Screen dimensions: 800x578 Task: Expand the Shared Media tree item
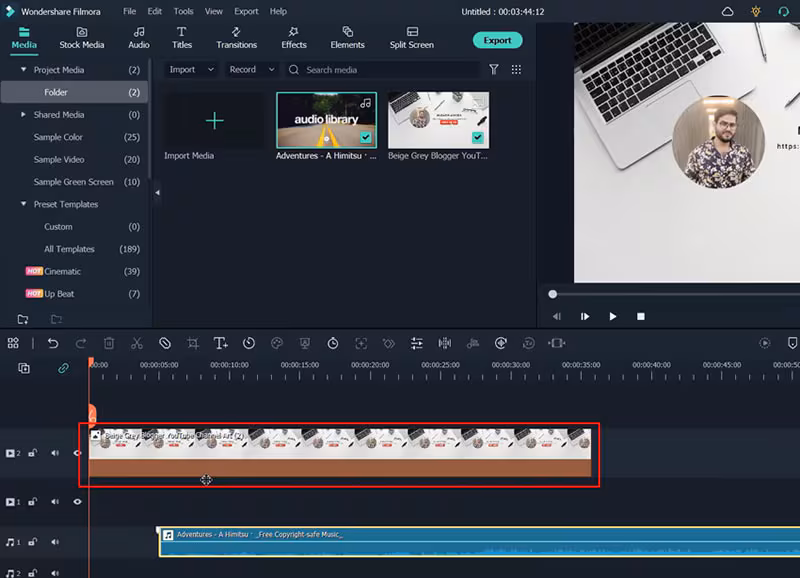pyautogui.click(x=24, y=115)
